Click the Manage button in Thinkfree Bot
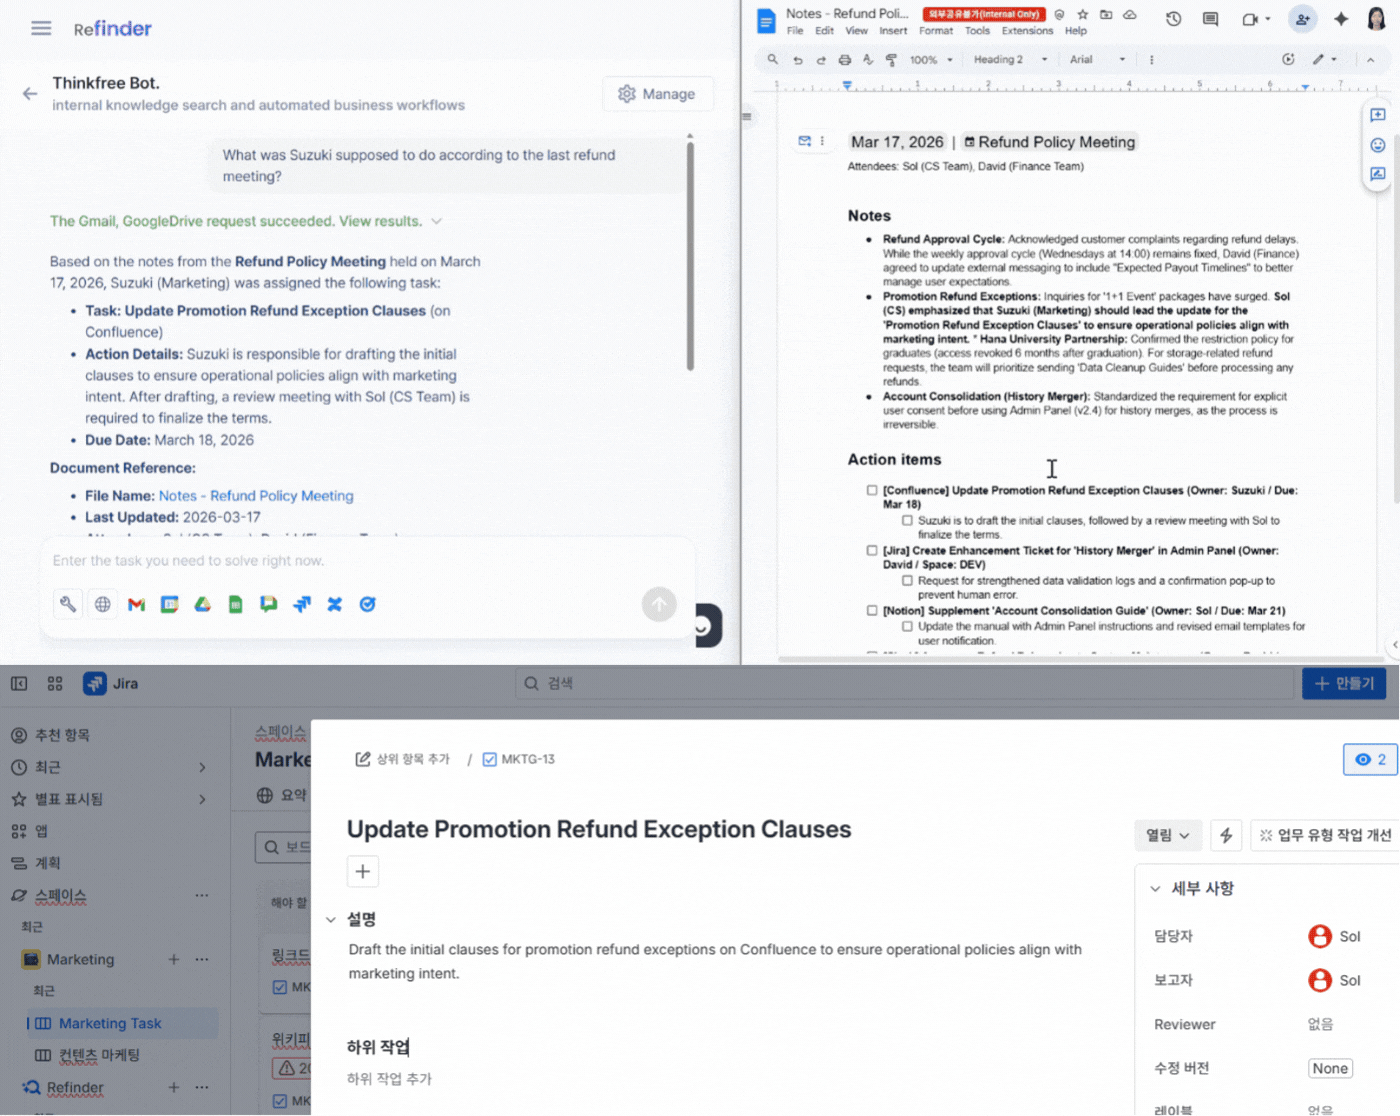 click(658, 93)
